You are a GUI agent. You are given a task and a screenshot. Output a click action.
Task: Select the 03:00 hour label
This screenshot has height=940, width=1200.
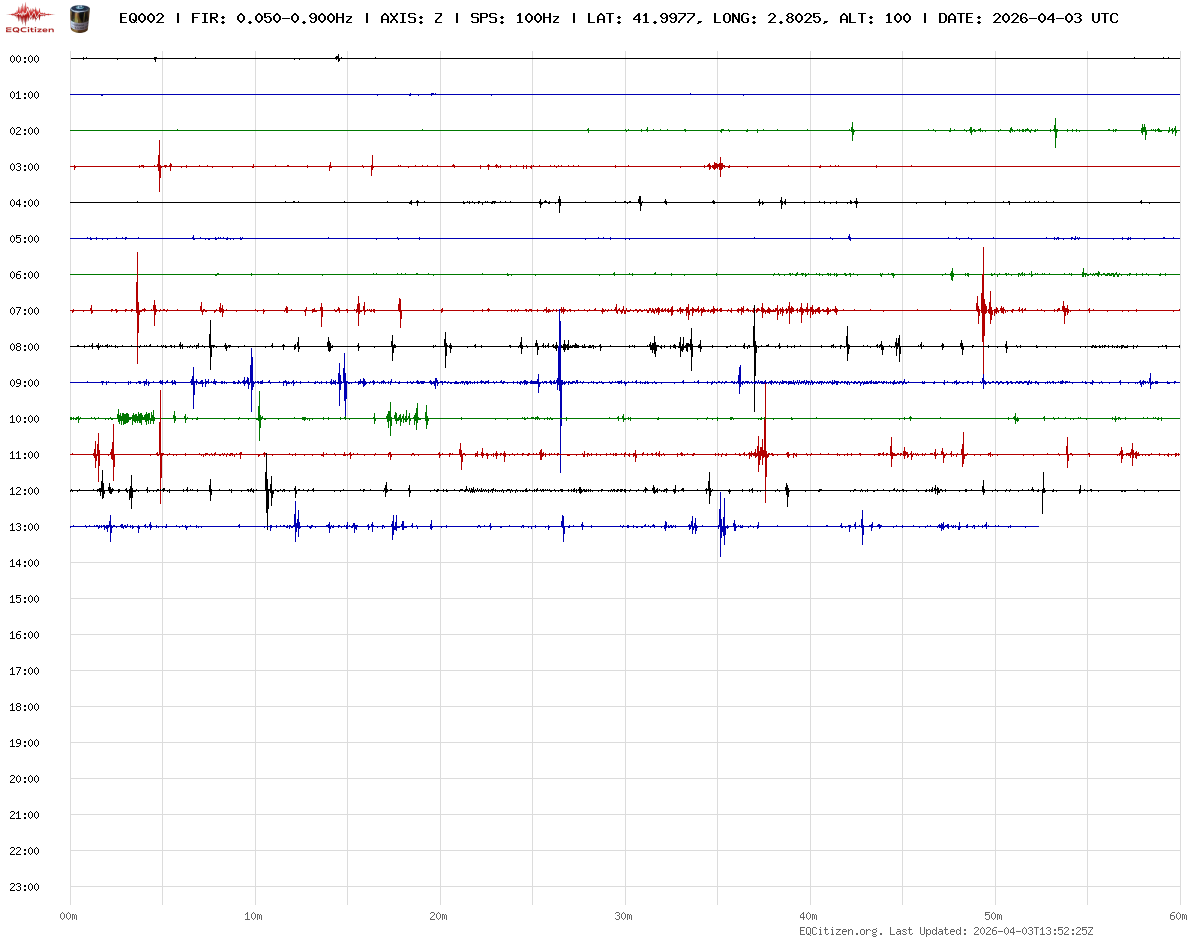(24, 167)
